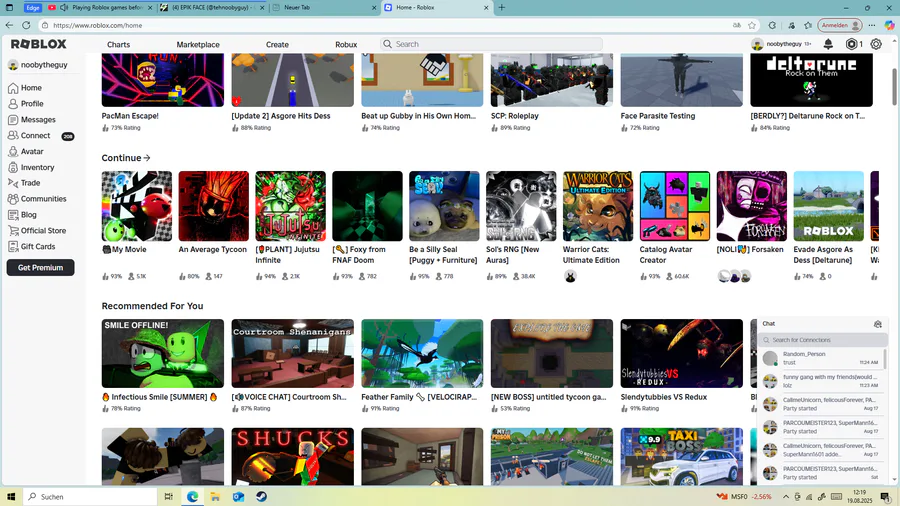Open the noobytheguy profile in the header
The image size is (900, 506).
(x=781, y=44)
